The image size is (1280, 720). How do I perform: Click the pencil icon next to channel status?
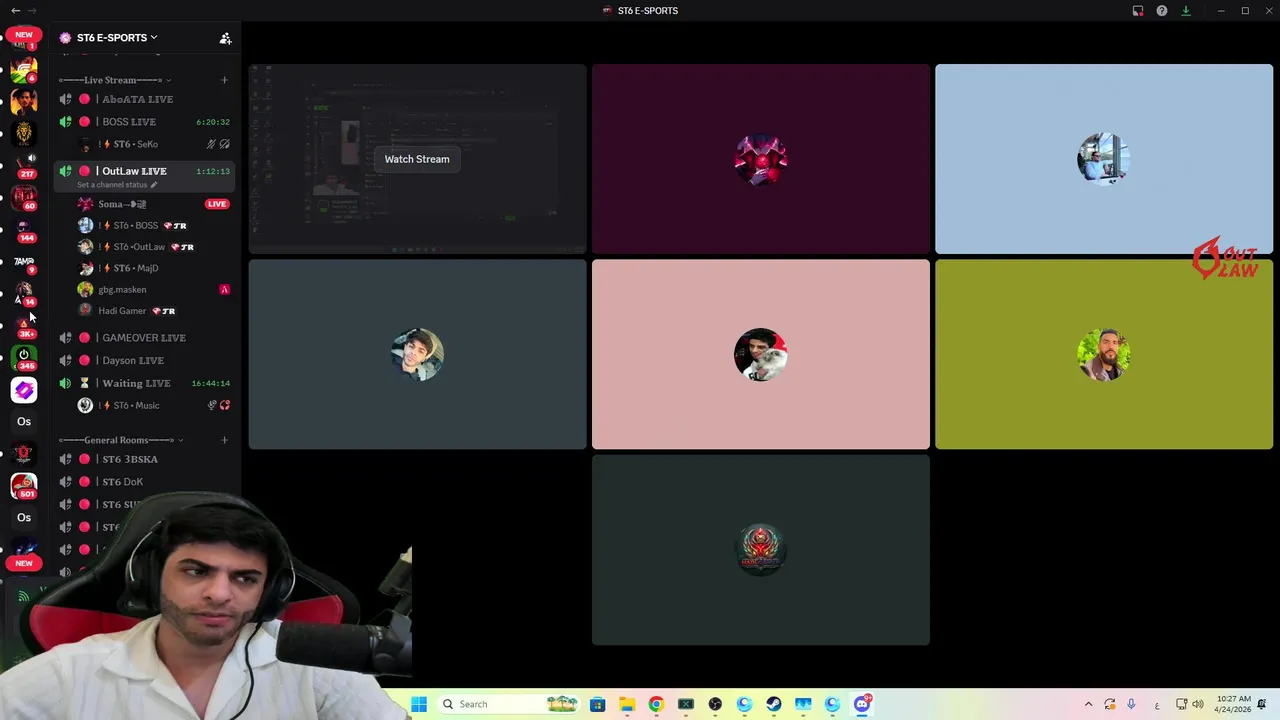pyautogui.click(x=153, y=185)
